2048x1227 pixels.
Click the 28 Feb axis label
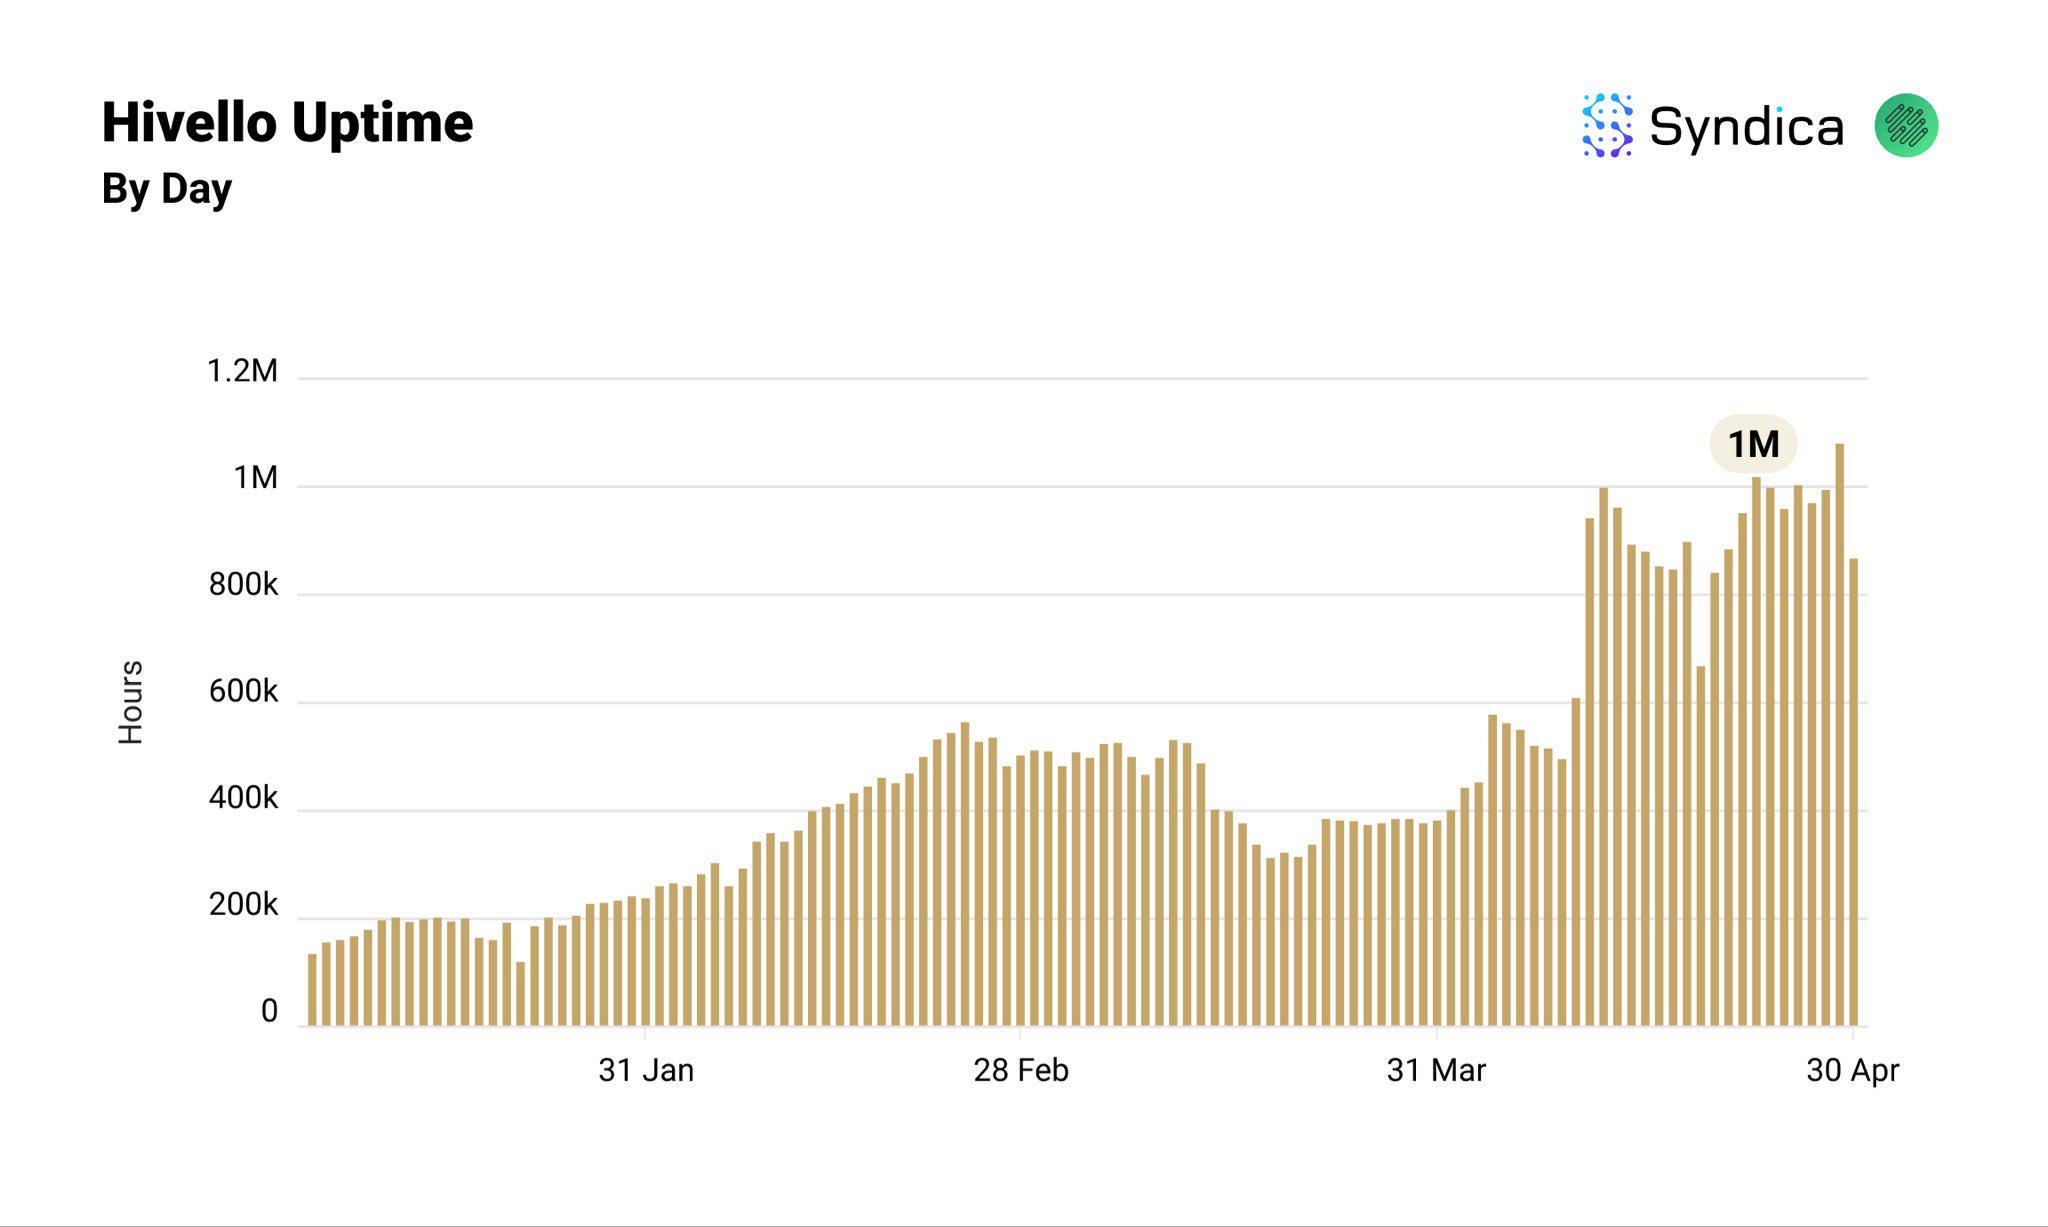tap(1021, 1071)
